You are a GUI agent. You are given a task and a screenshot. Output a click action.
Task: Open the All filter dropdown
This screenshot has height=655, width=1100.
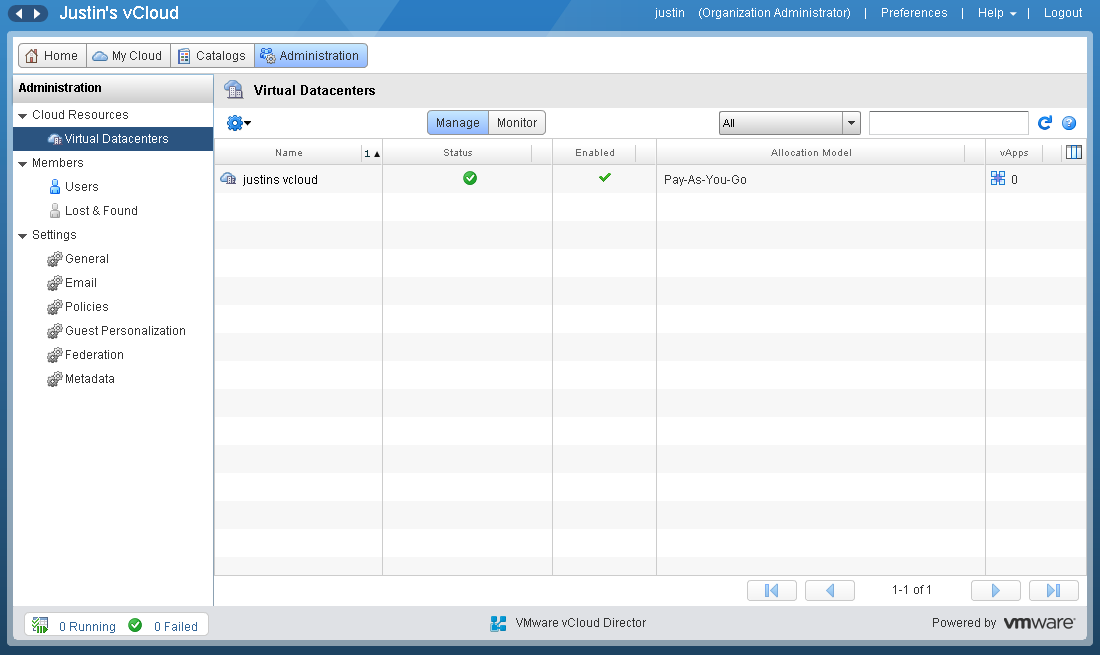(x=789, y=123)
